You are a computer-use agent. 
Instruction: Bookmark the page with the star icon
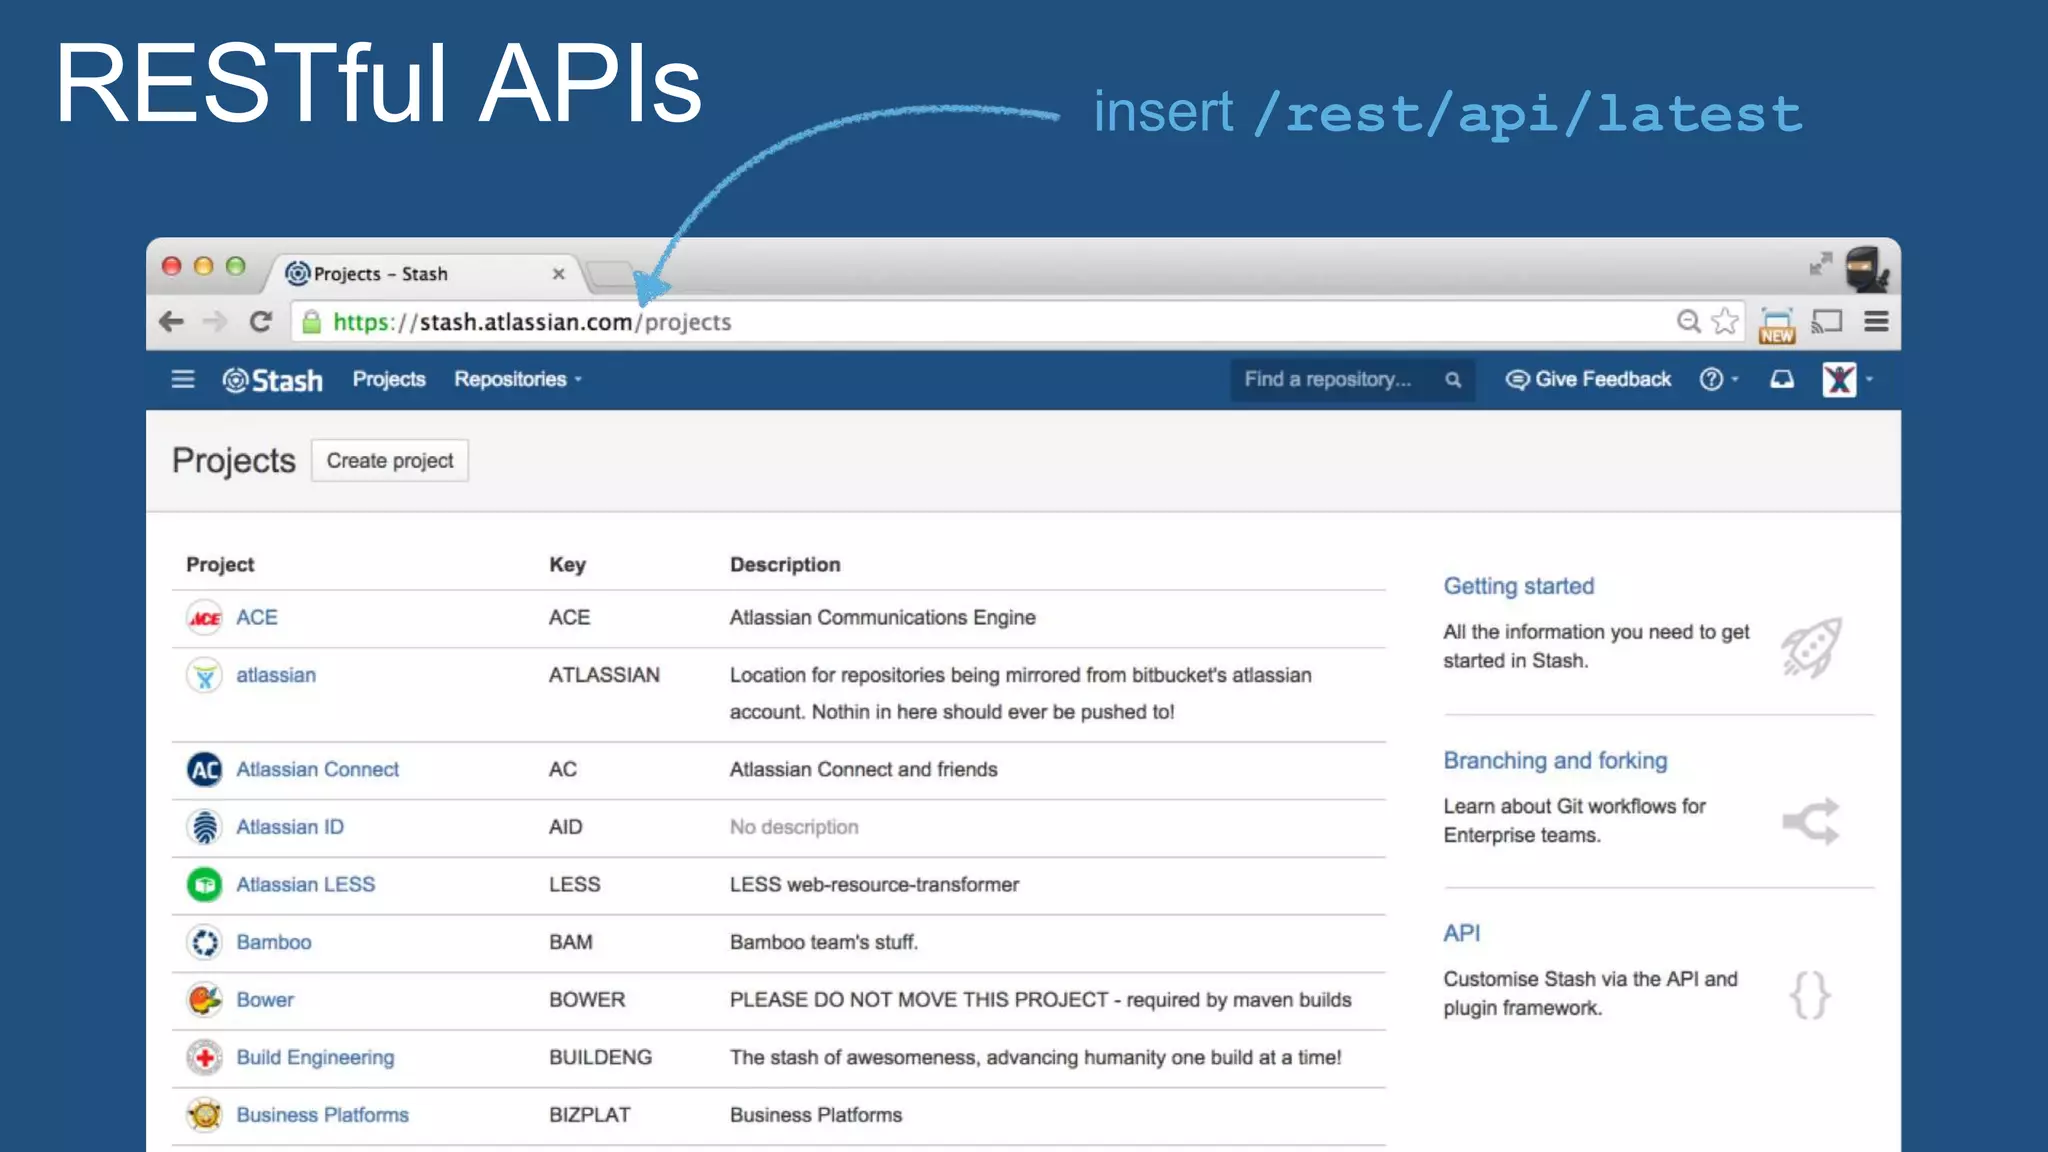point(1725,321)
